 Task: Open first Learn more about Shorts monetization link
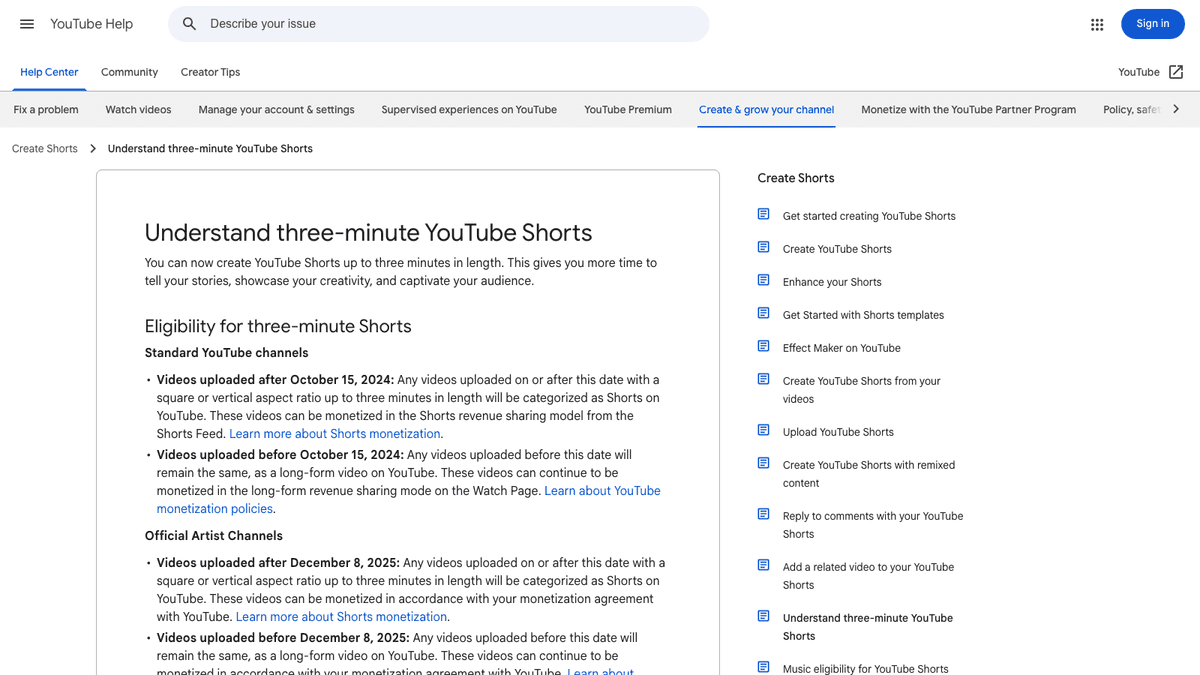[x=335, y=434]
